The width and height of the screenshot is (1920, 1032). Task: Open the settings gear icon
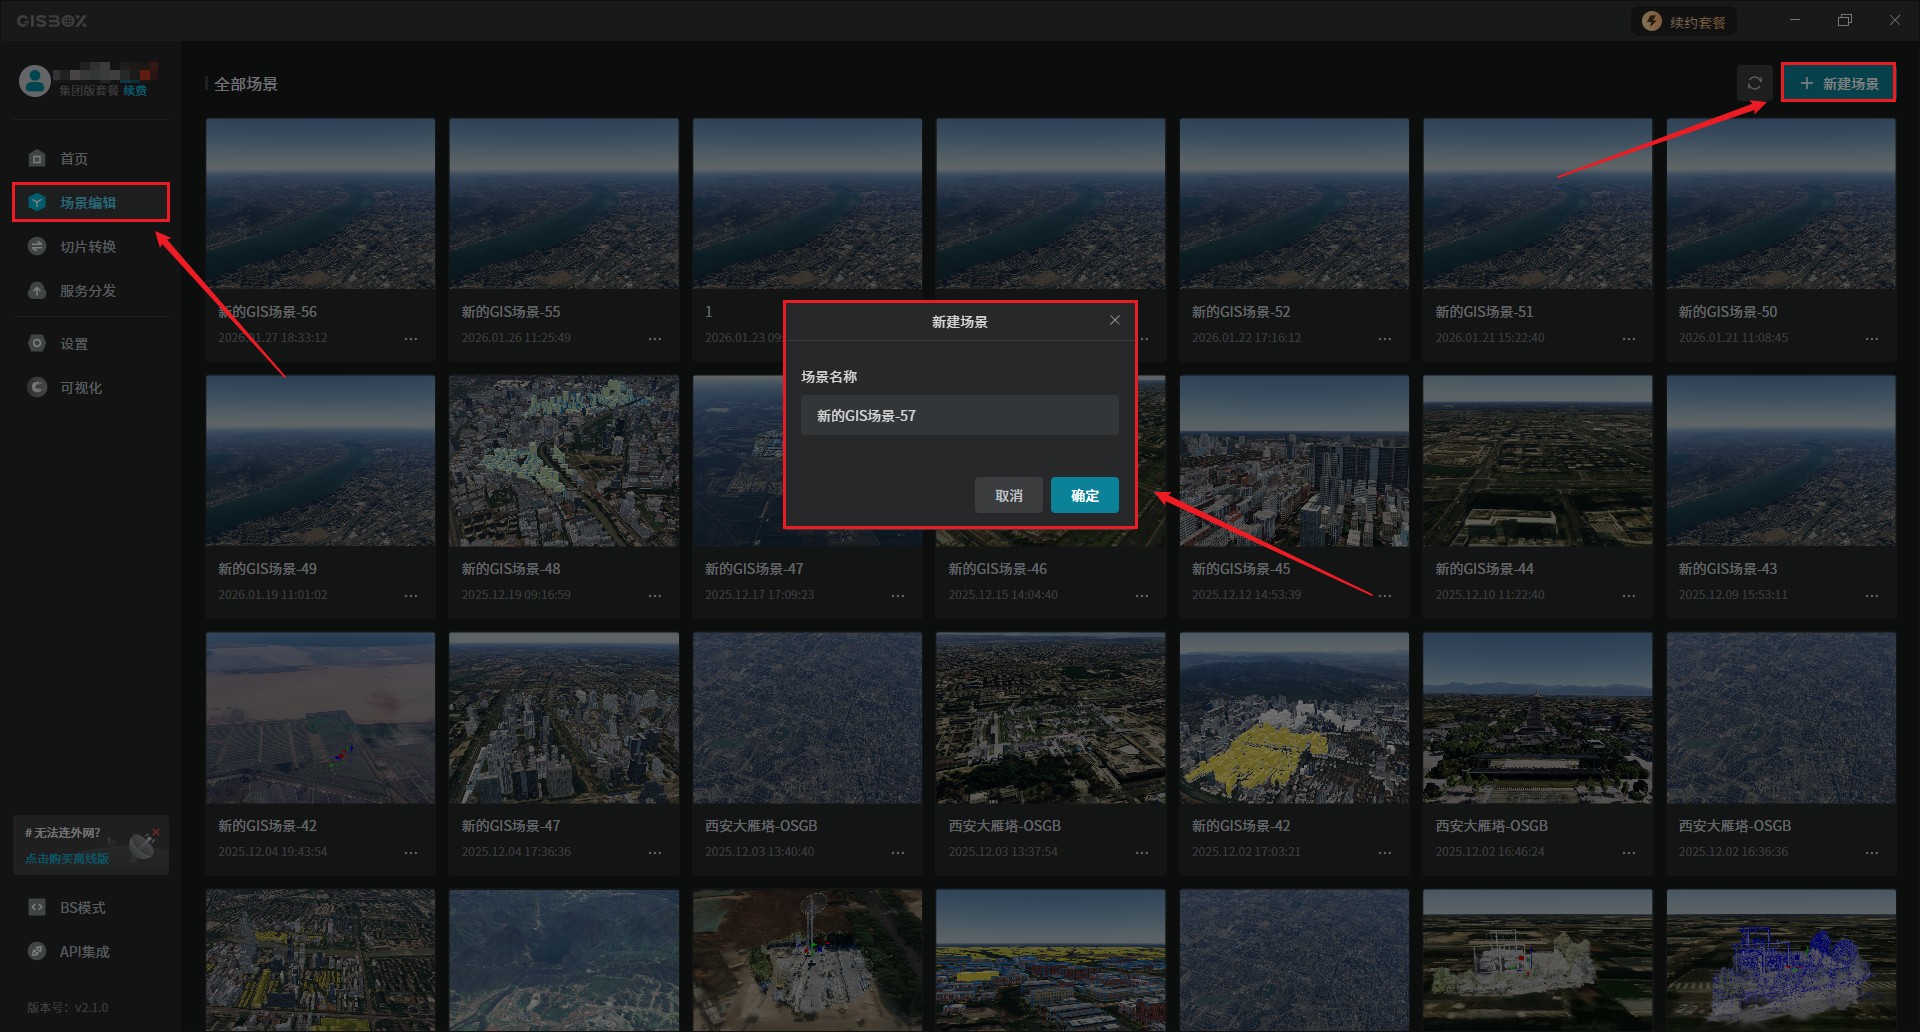tap(37, 343)
